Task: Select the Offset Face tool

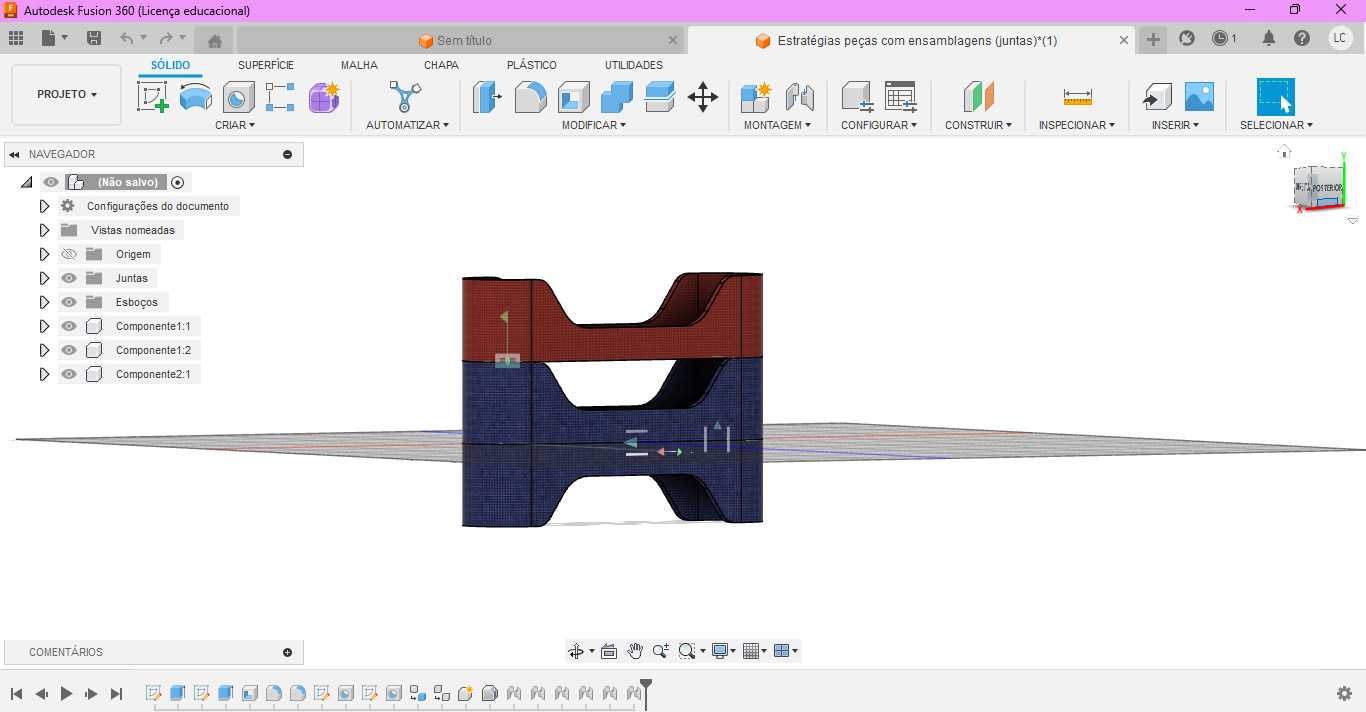Action: point(660,97)
